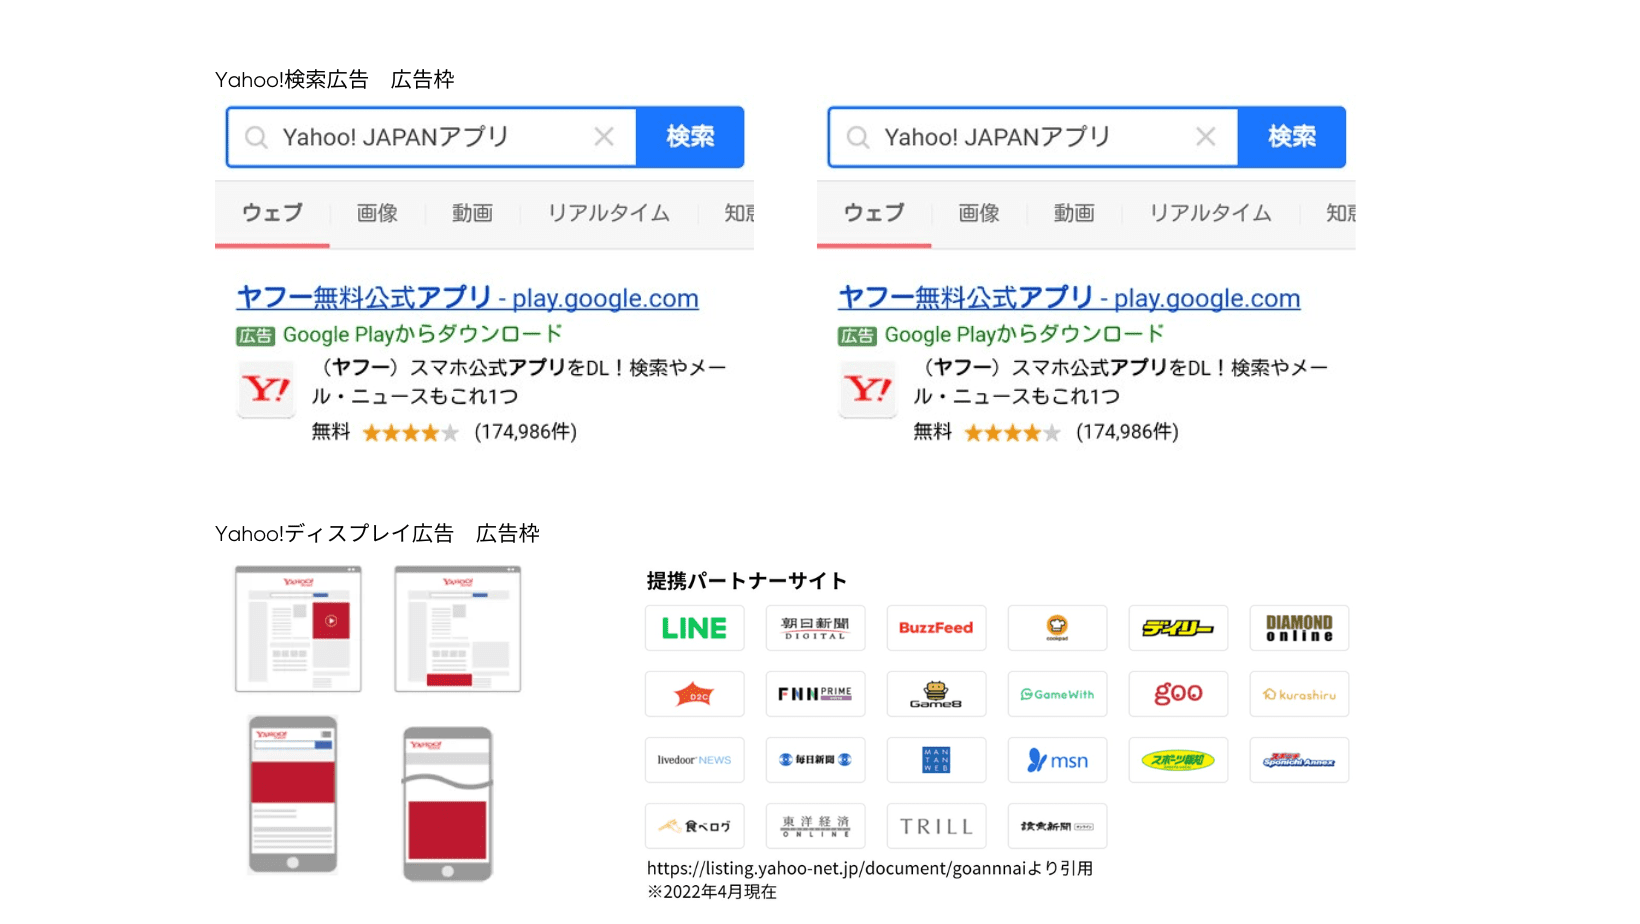Click the desktop video ad layout thumbnail
The width and height of the screenshot is (1640, 924).
point(298,629)
